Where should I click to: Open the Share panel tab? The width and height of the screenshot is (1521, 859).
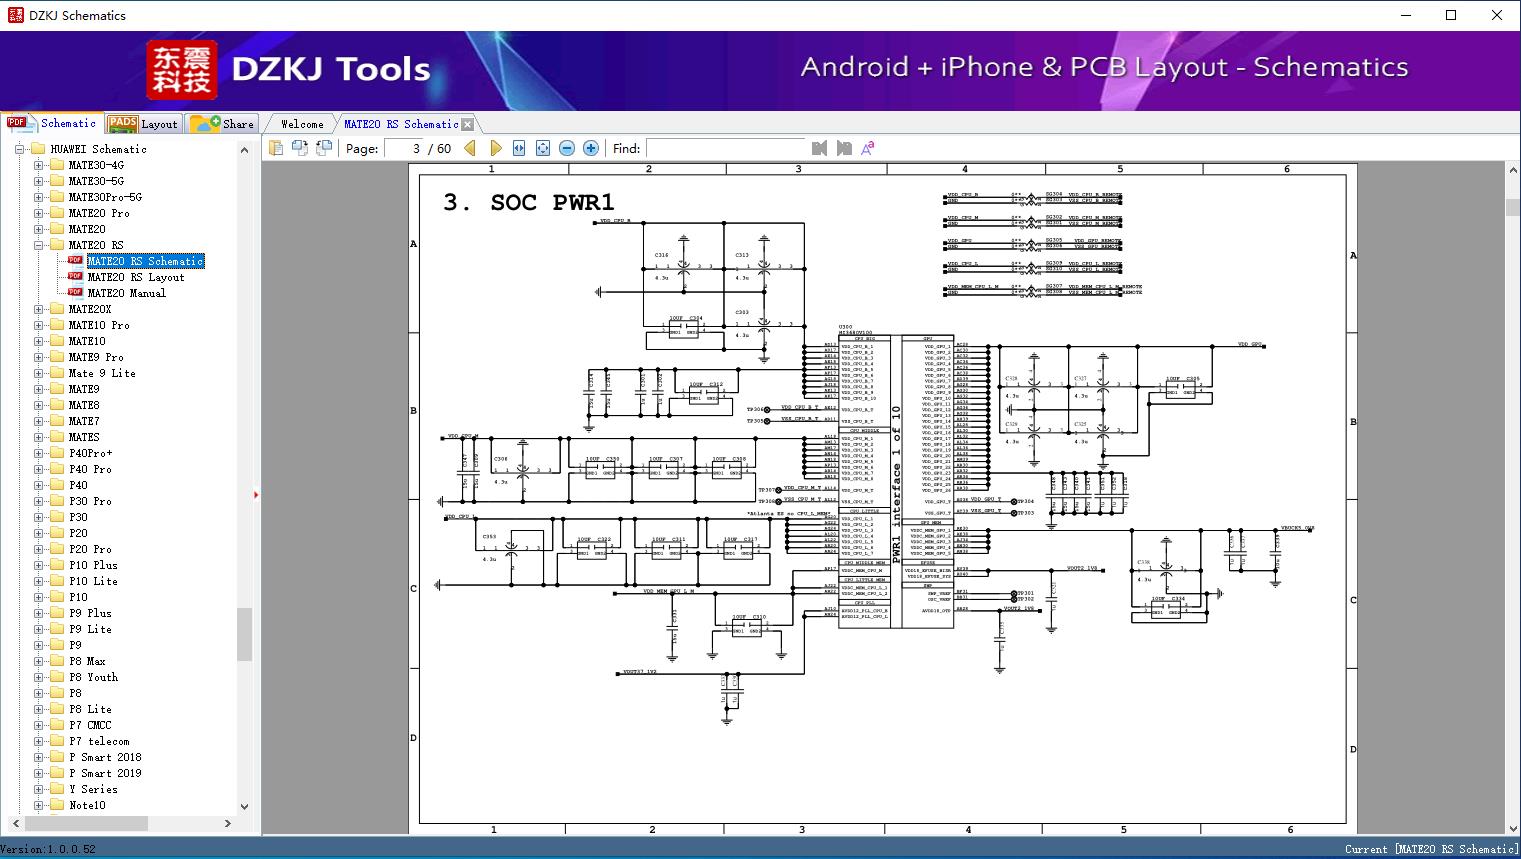222,124
